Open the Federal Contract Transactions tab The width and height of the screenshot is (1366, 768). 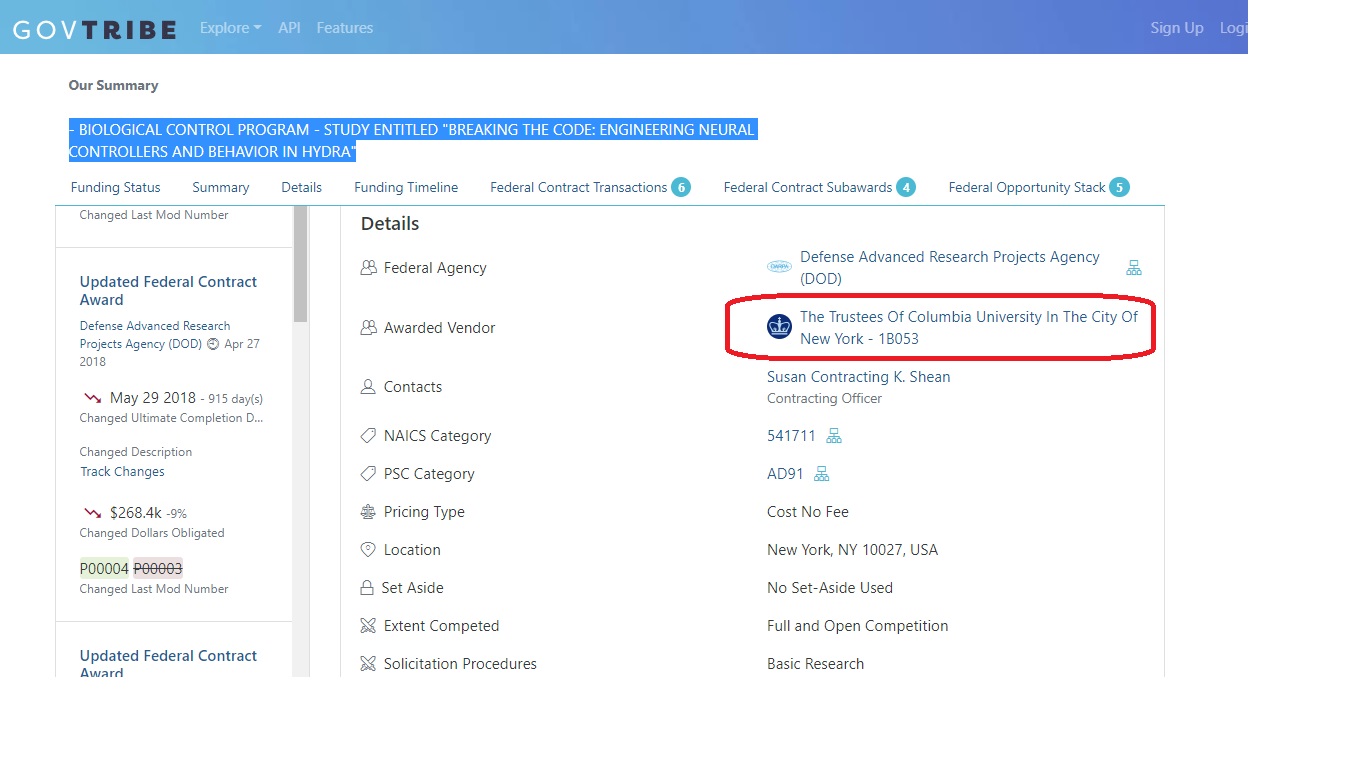590,187
